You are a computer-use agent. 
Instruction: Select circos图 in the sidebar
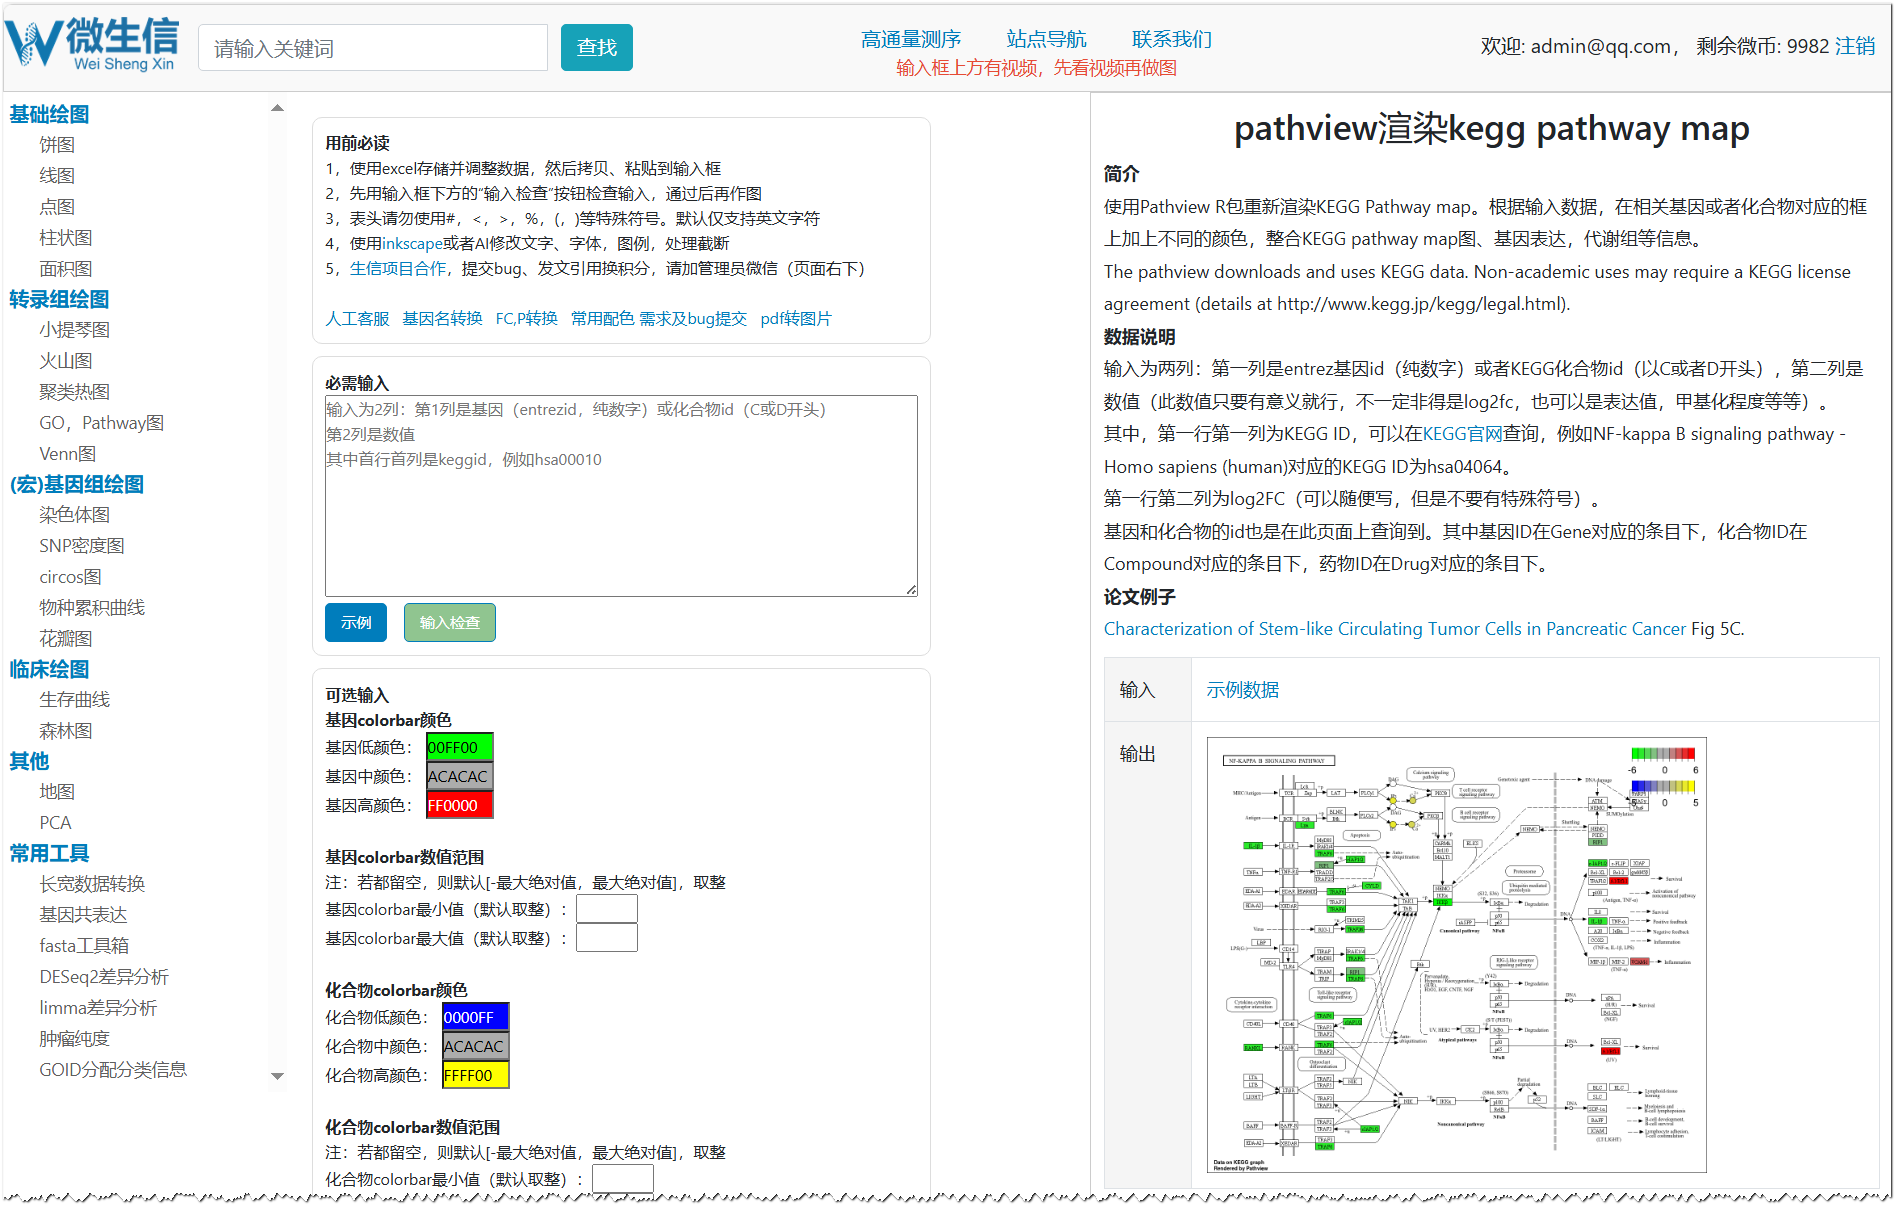[x=71, y=577]
